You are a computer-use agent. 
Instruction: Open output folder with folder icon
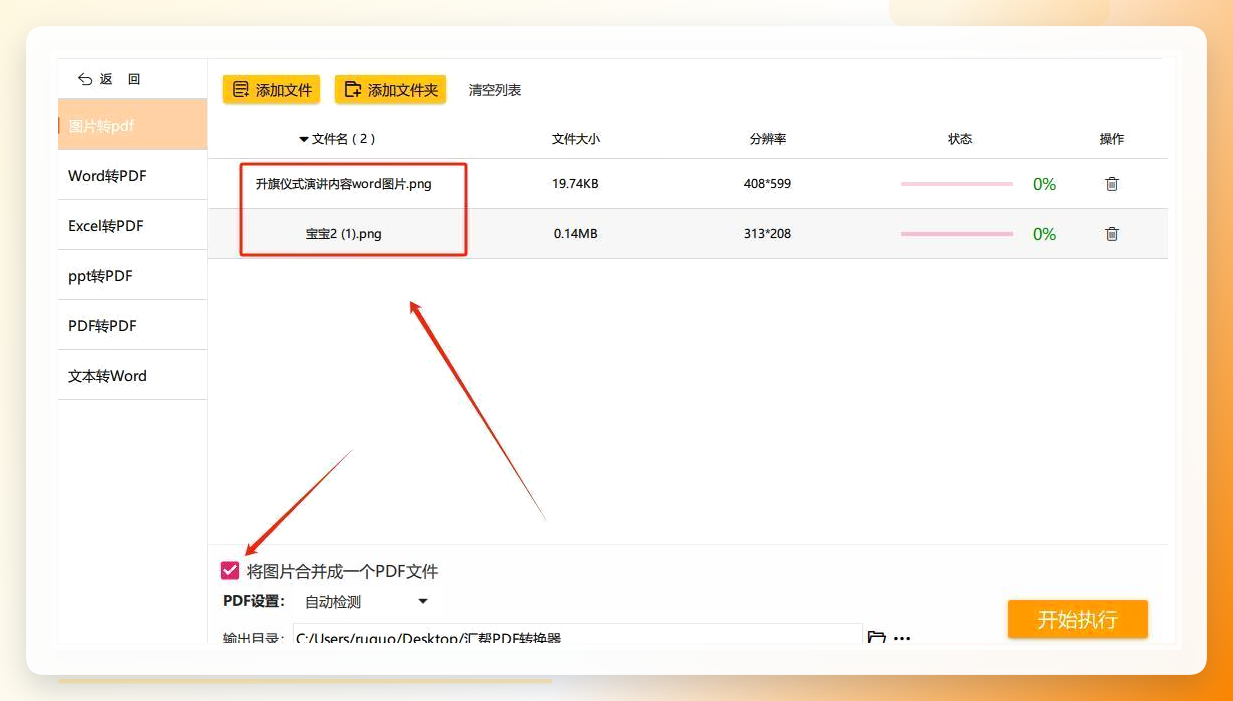point(877,637)
